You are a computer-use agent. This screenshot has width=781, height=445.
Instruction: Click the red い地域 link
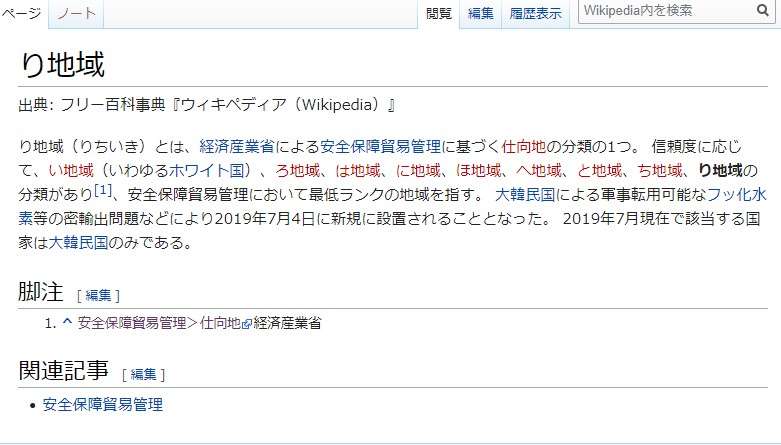(x=71, y=170)
